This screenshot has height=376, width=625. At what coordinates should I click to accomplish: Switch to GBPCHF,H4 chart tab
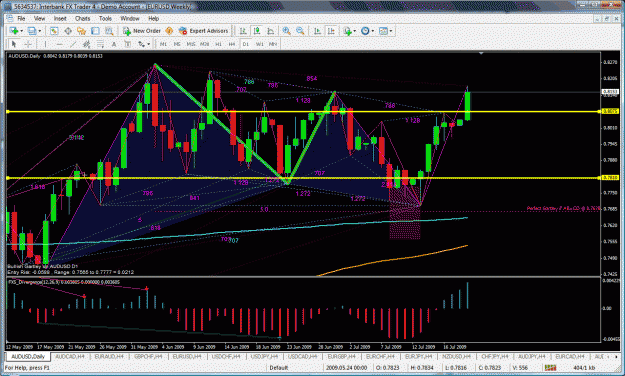pos(148,356)
